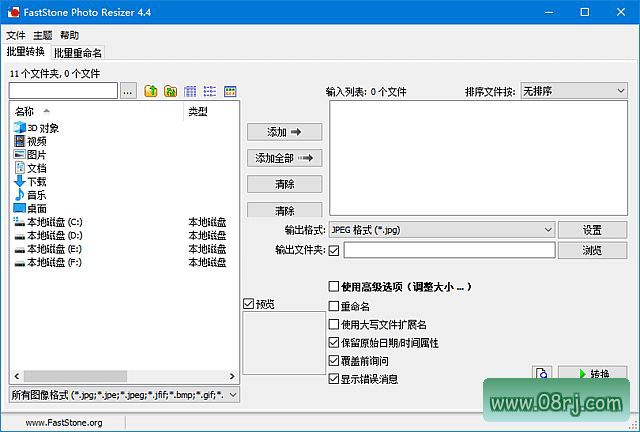This screenshot has width=640, height=432.
Task: Uncheck 覆盖前询问 checkbox
Action: [x=333, y=361]
